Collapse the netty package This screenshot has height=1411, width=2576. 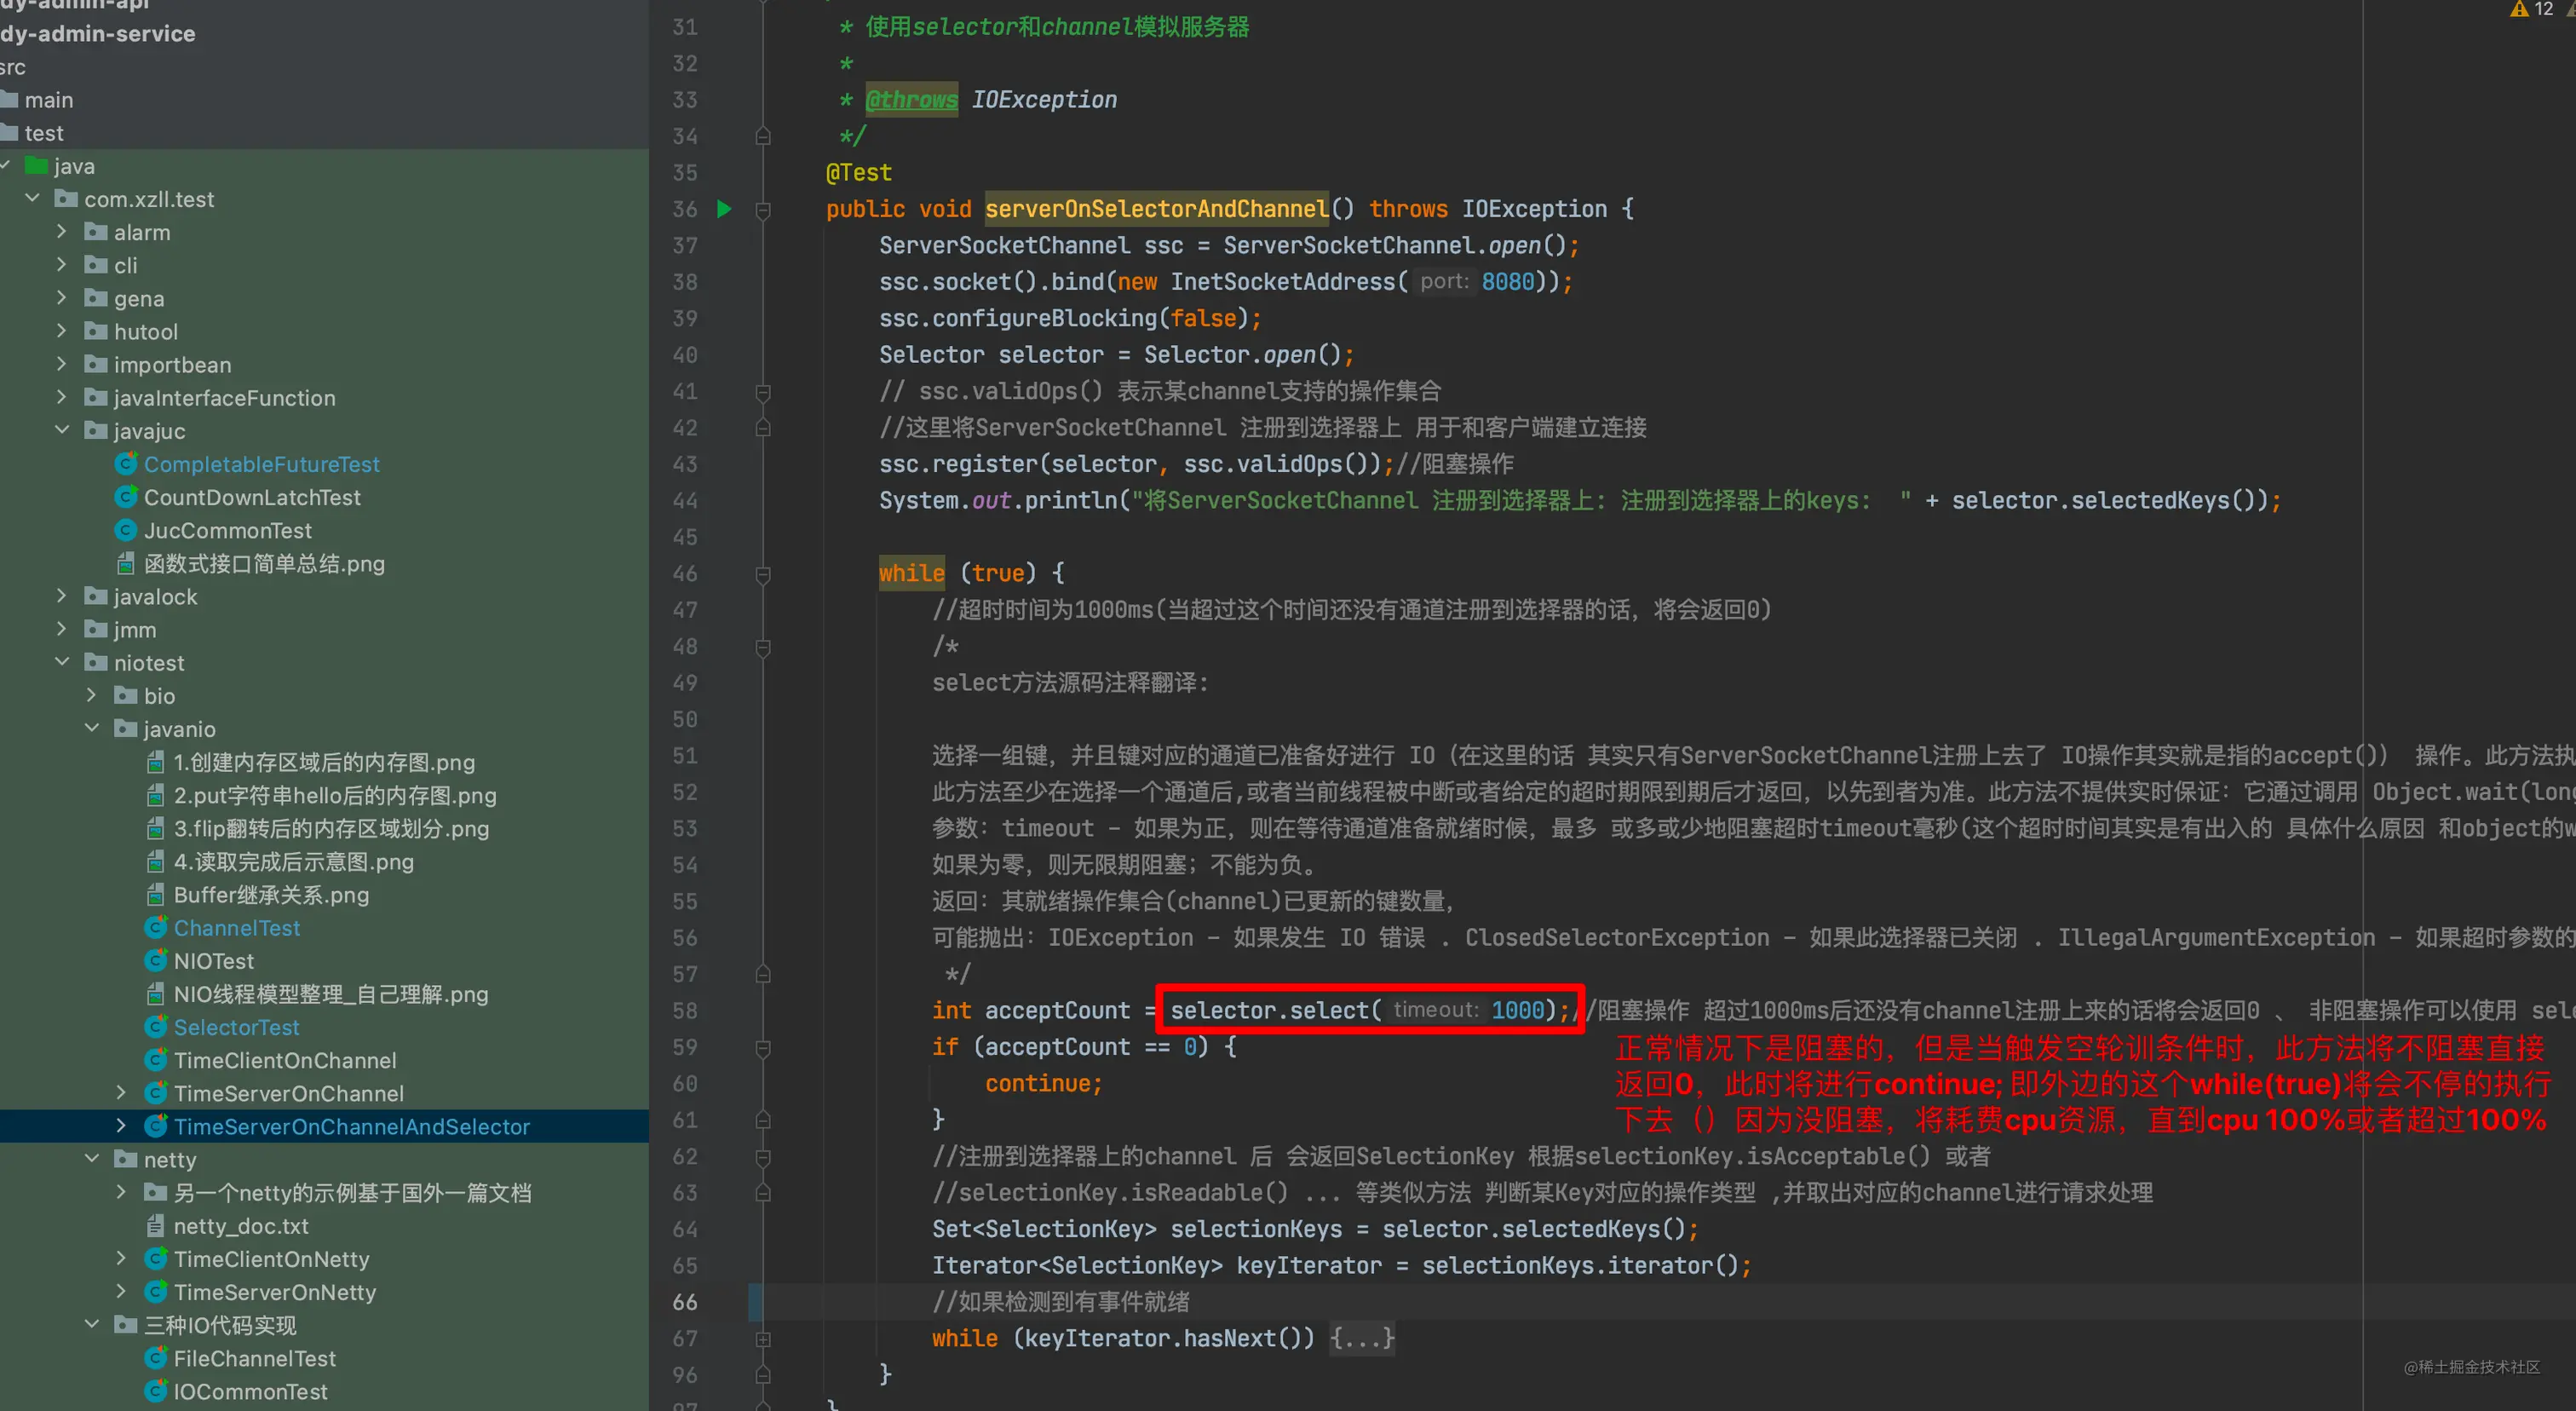click(92, 1159)
